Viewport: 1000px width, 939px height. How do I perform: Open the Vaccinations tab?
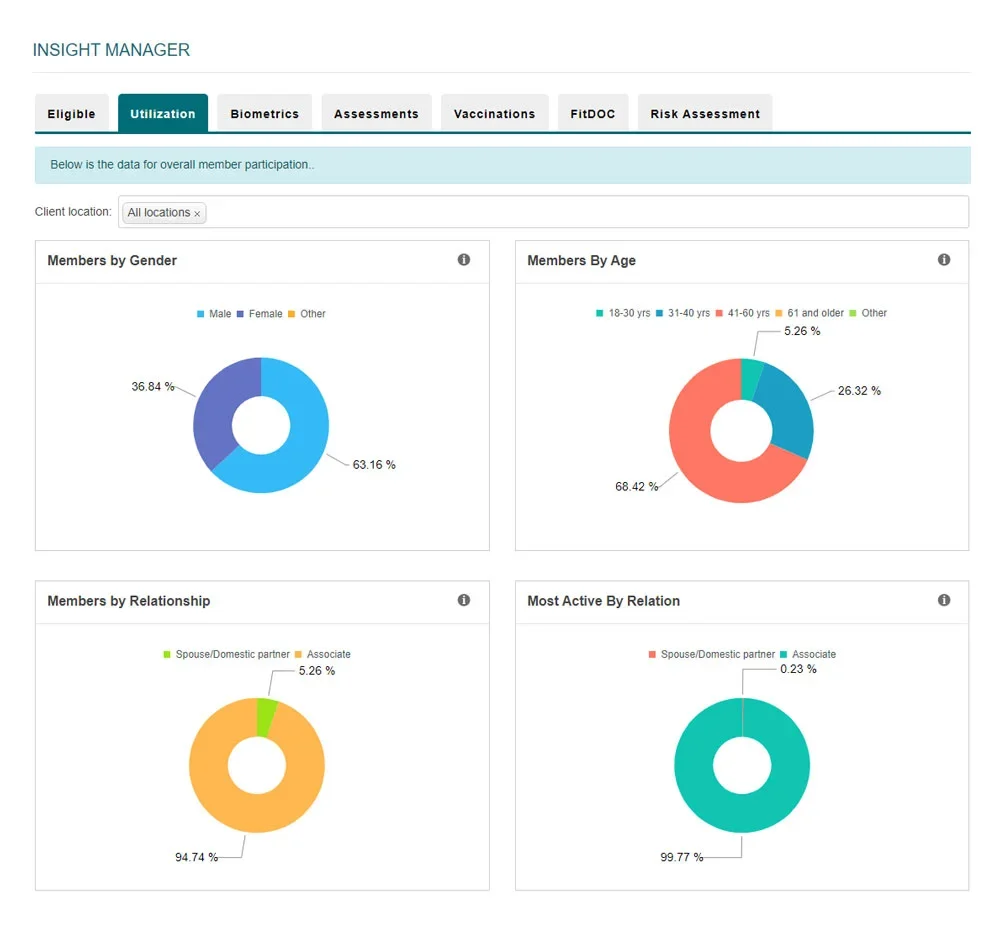click(x=494, y=113)
